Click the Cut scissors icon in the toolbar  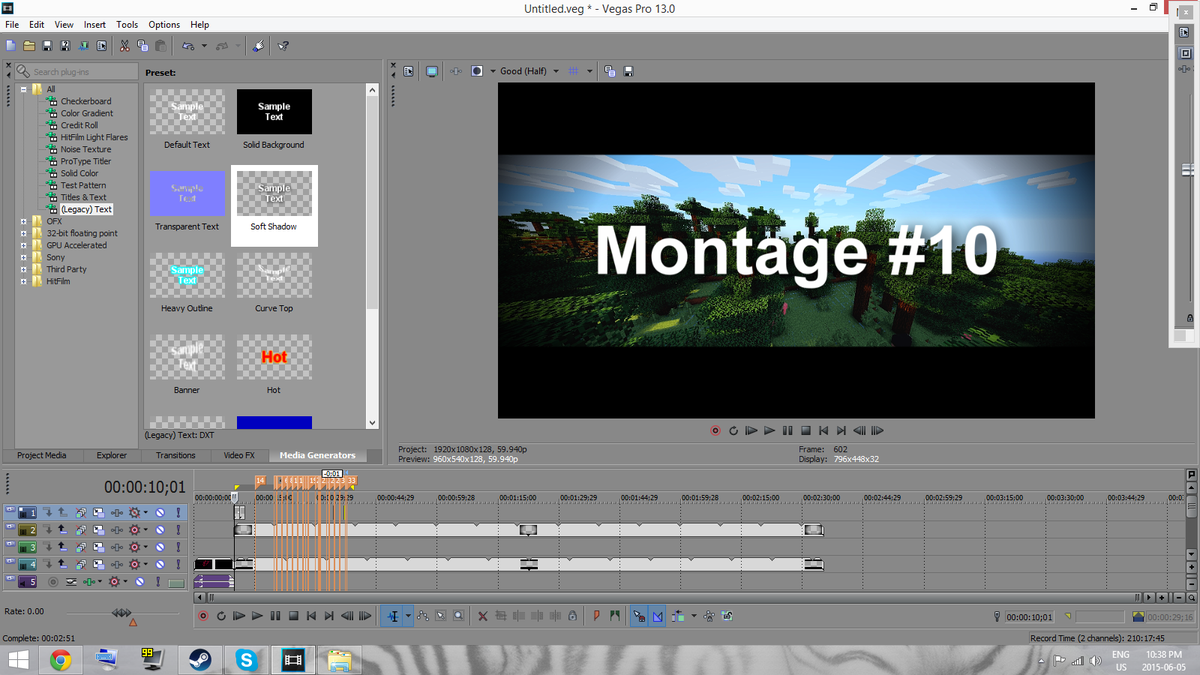pos(124,46)
